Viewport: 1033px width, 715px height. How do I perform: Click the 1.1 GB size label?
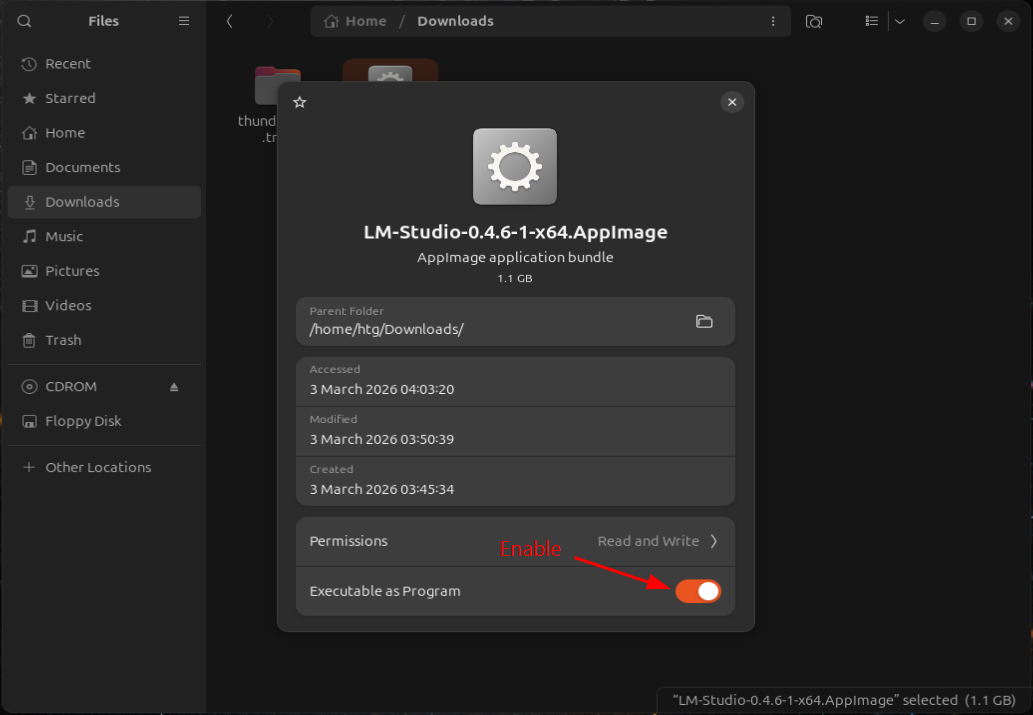tap(515, 278)
